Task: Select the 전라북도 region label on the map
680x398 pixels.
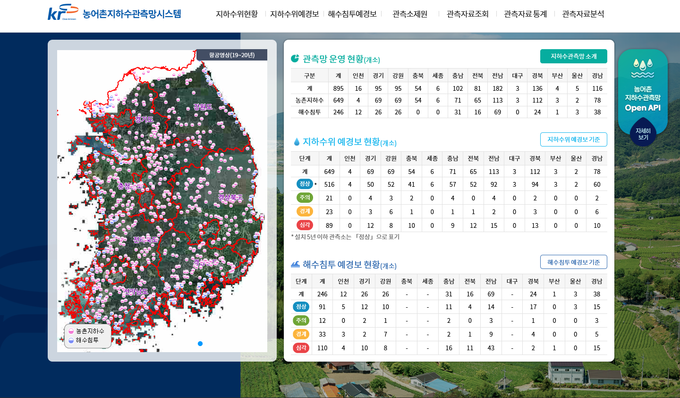Action: pyautogui.click(x=146, y=239)
